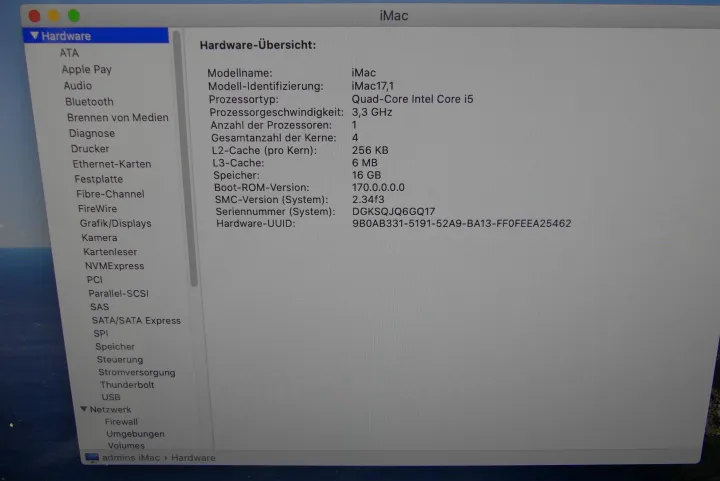
Task: Collapse the Hardware disclosure triangle
Action: [x=34, y=35]
